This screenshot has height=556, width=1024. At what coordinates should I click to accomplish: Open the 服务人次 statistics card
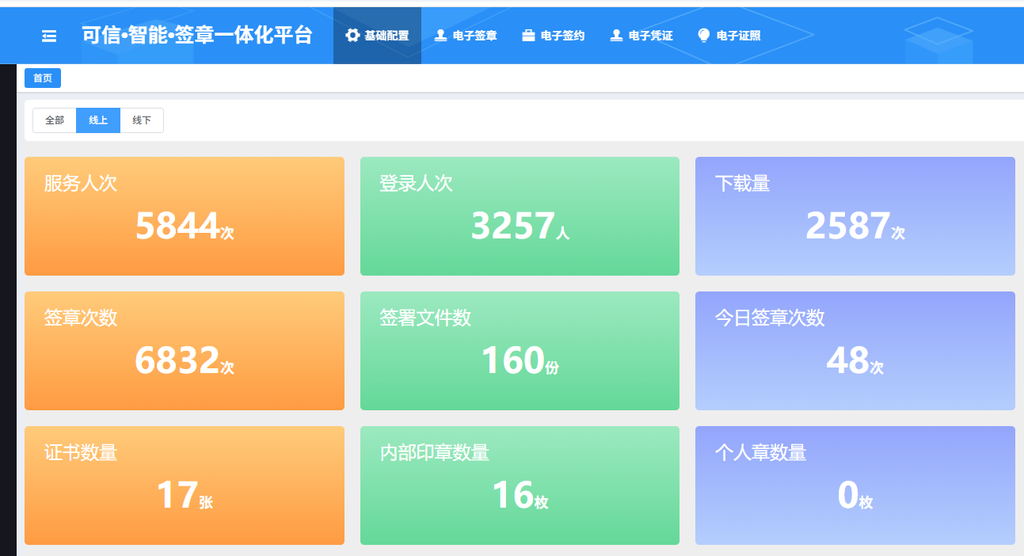point(184,216)
